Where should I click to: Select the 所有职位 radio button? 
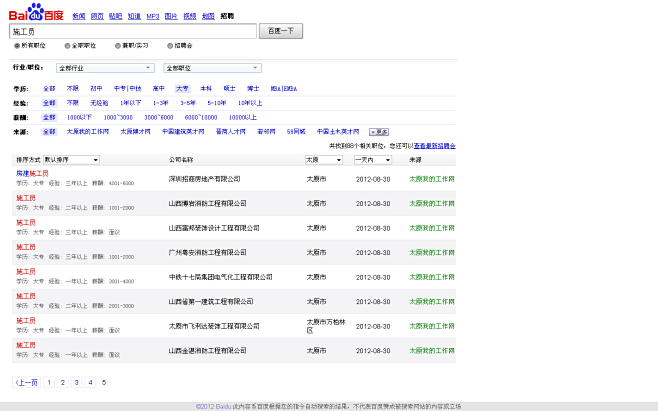(x=17, y=46)
